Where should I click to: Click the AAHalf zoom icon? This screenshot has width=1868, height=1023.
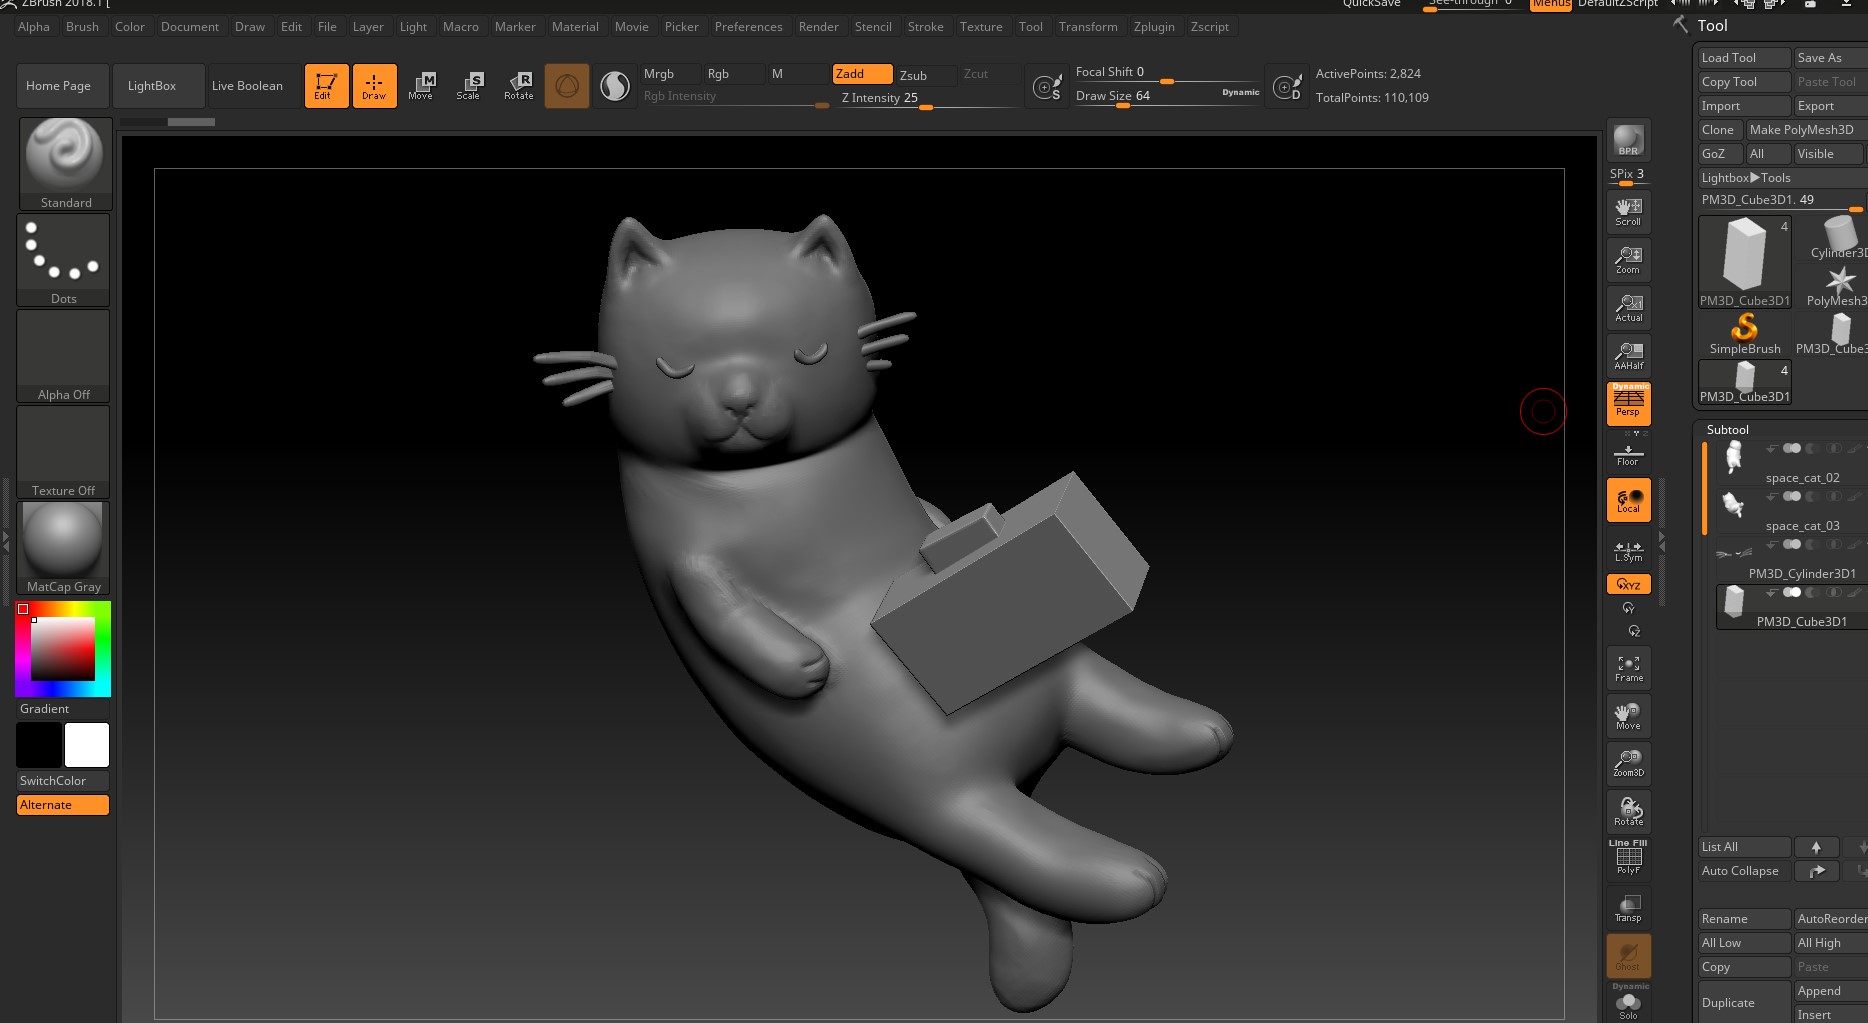coord(1628,355)
